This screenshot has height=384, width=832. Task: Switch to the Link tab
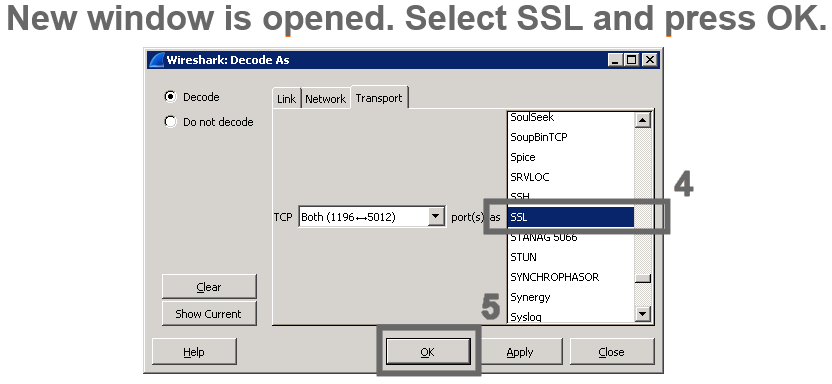coord(287,99)
